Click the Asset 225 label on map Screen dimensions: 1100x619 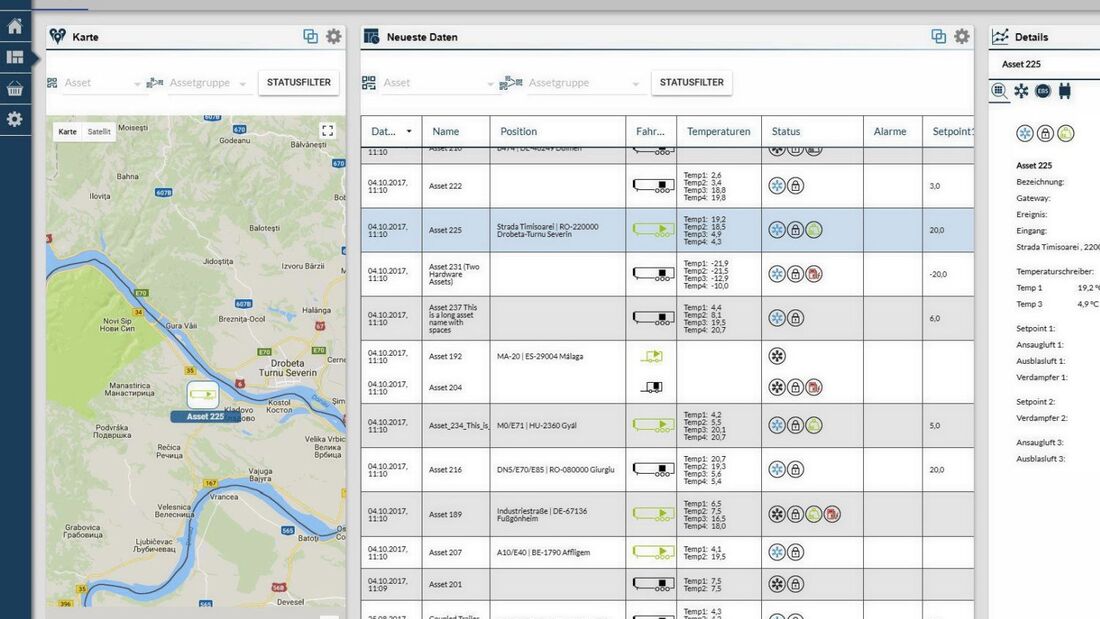[205, 416]
